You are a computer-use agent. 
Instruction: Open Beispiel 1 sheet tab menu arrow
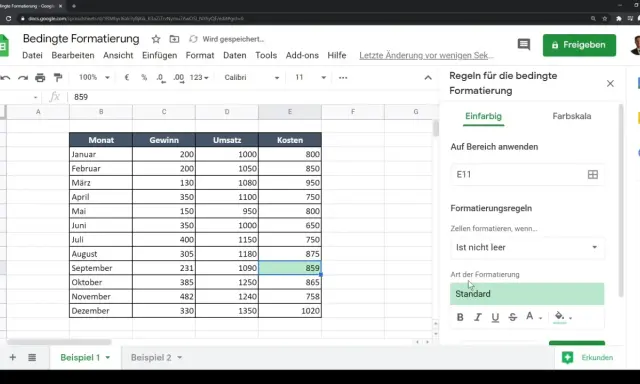coord(108,357)
